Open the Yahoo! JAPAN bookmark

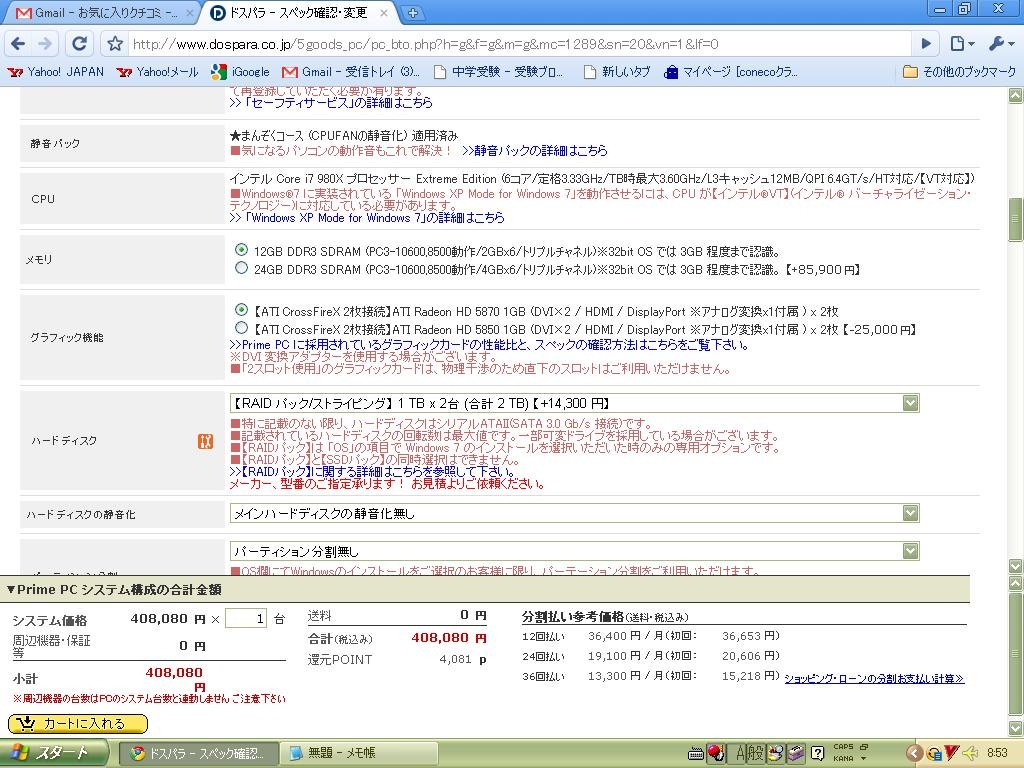point(56,72)
